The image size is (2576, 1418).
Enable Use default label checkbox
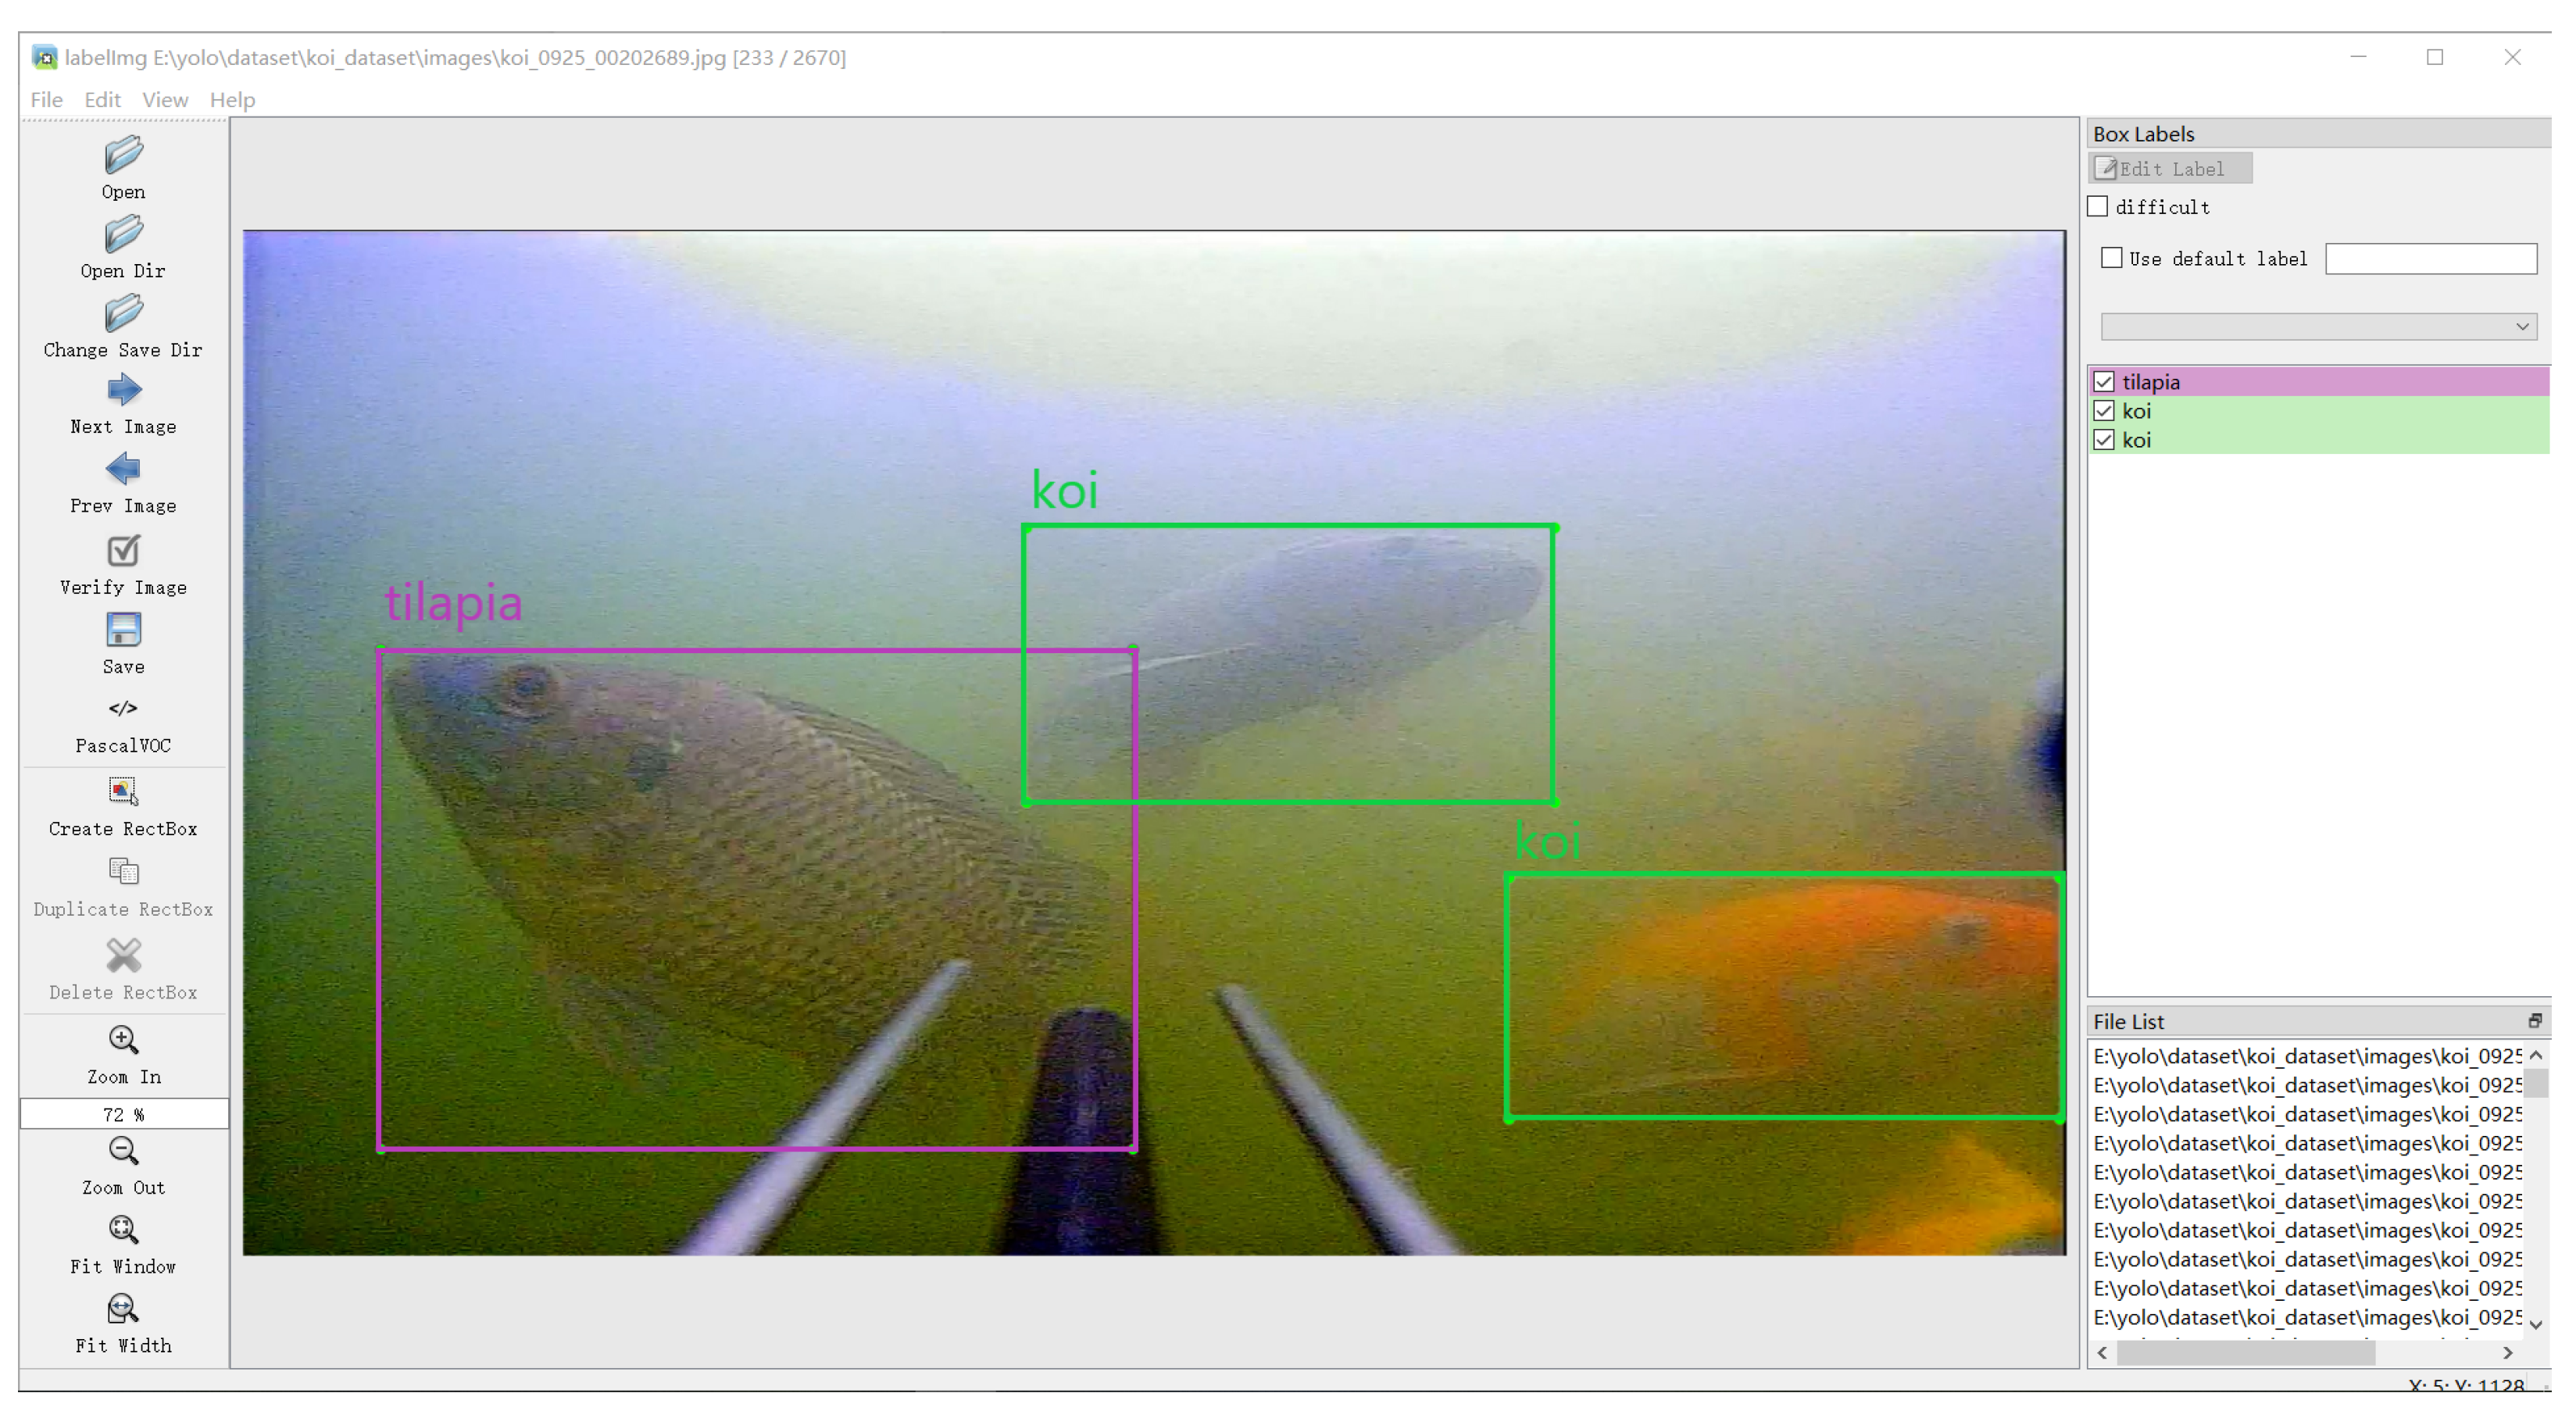(x=2112, y=258)
